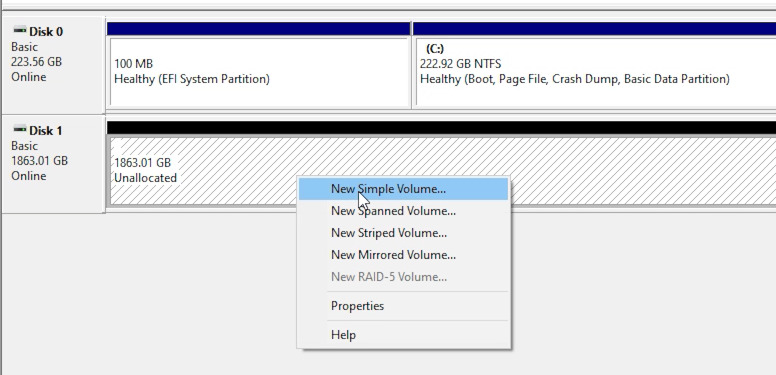Choose New Simple Volume from context menu
Screen dimensions: 776x375
click(x=403, y=189)
